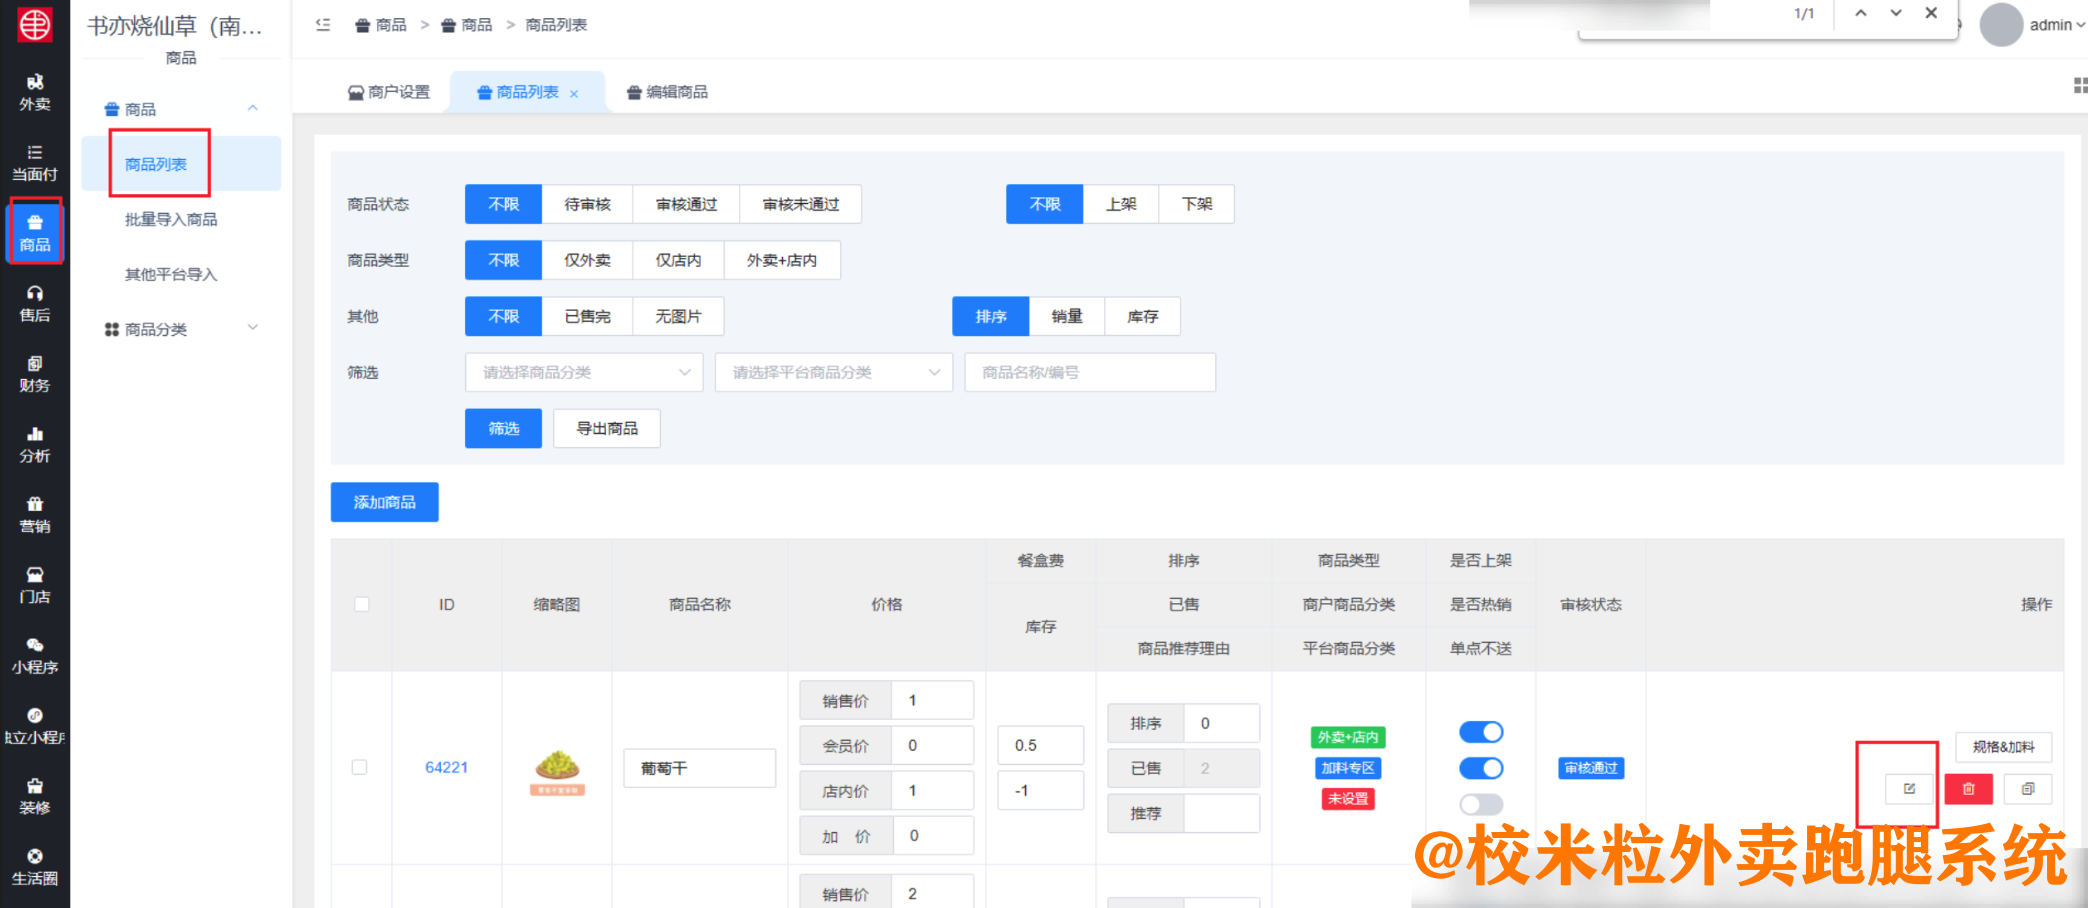2088x908 pixels.
Task: Tick the header select-all checkbox in the table
Action: click(x=361, y=604)
